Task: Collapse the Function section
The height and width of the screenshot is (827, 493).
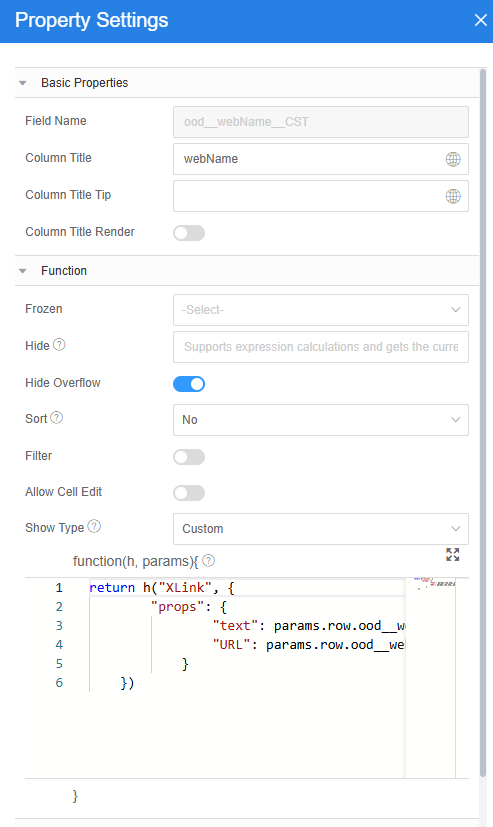Action: [x=23, y=271]
